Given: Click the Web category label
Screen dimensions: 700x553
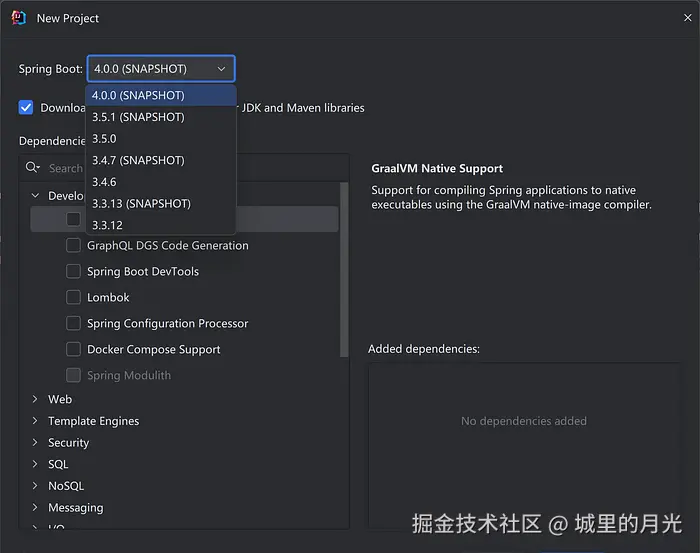Looking at the screenshot, I should tap(60, 399).
